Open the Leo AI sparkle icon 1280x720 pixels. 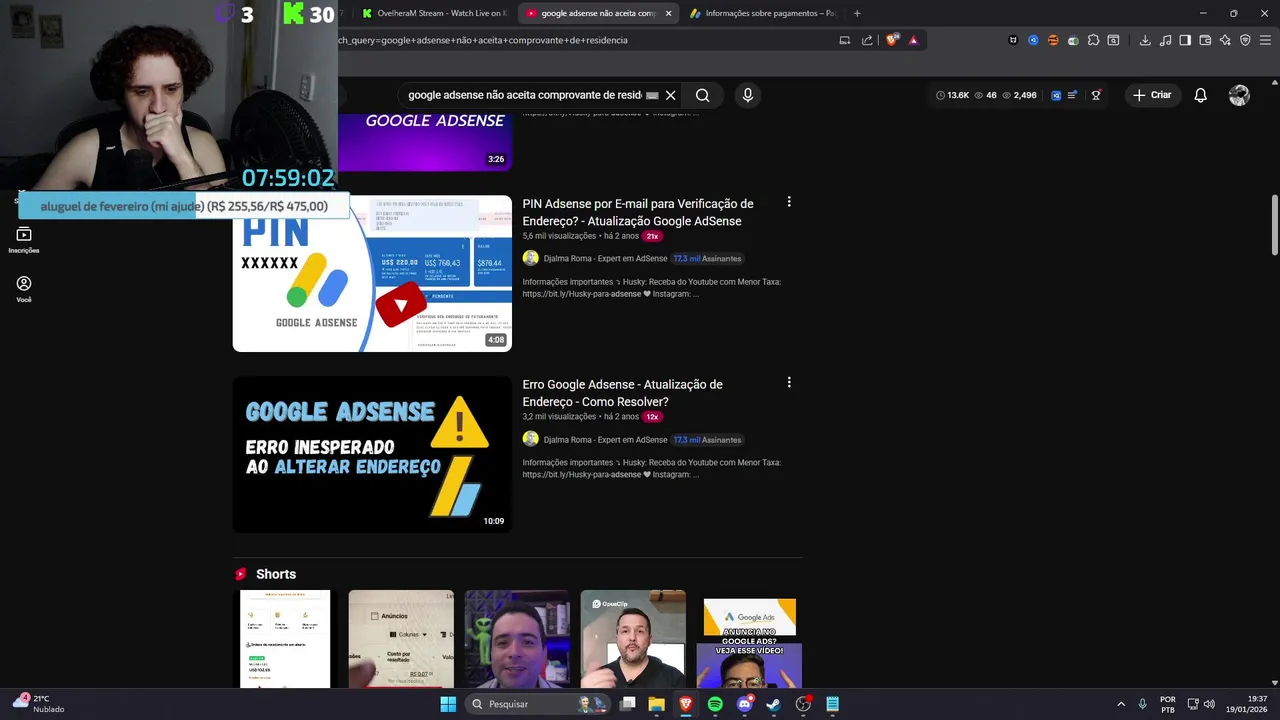click(1225, 40)
